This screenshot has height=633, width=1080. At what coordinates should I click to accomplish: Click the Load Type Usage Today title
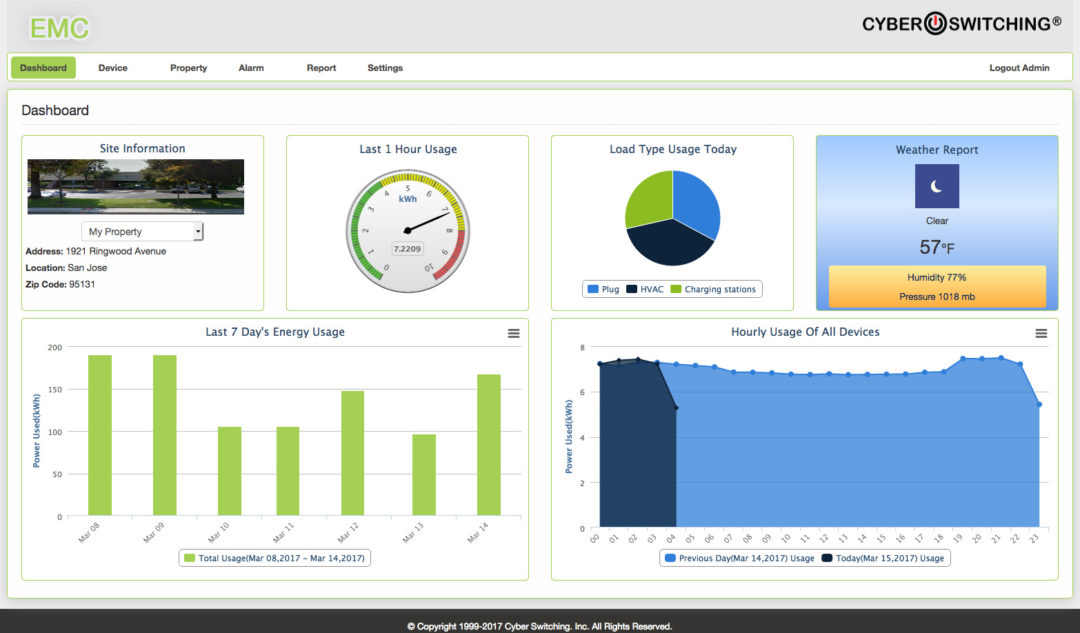coord(673,149)
